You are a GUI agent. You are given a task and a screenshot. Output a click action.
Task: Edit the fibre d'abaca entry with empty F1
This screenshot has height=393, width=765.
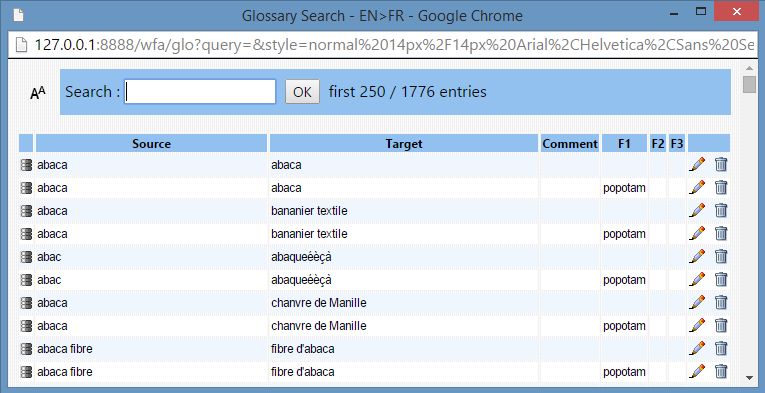[697, 348]
